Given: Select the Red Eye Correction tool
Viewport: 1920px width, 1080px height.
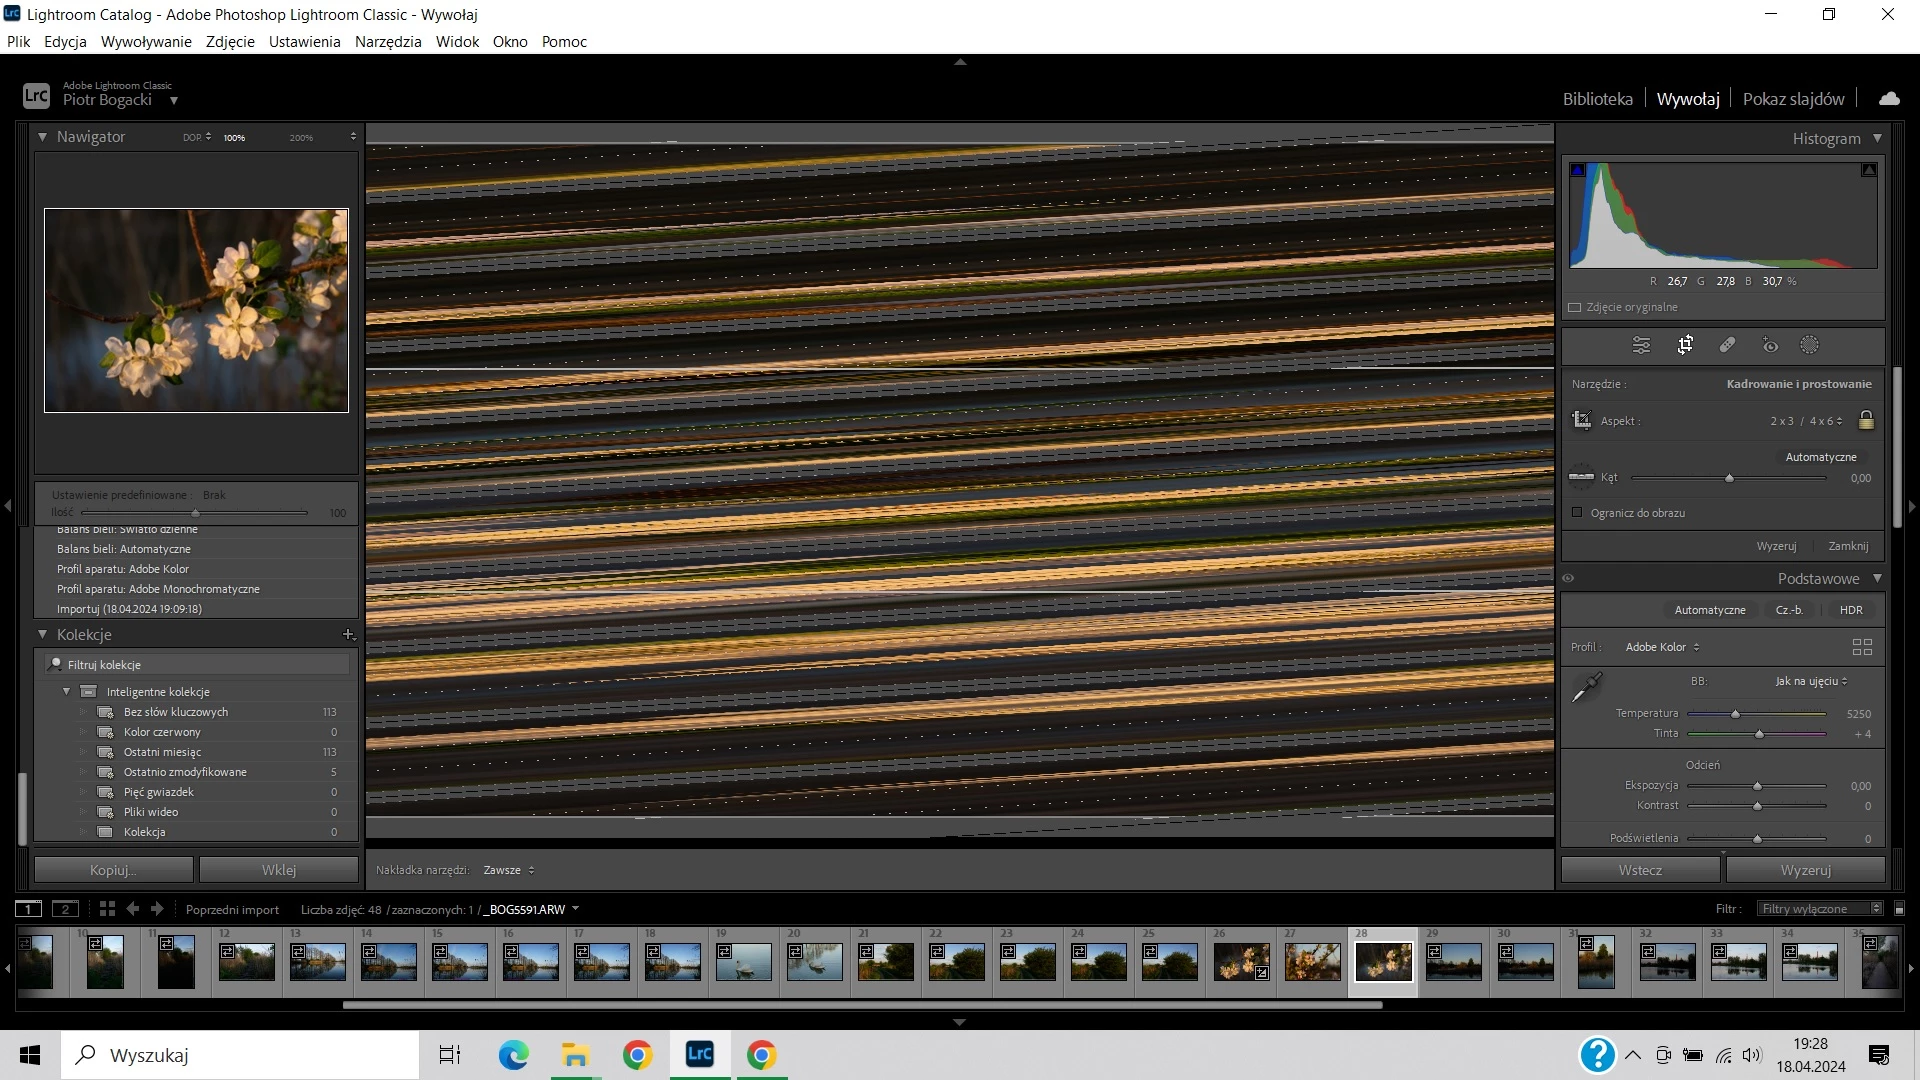Looking at the screenshot, I should (x=1770, y=346).
